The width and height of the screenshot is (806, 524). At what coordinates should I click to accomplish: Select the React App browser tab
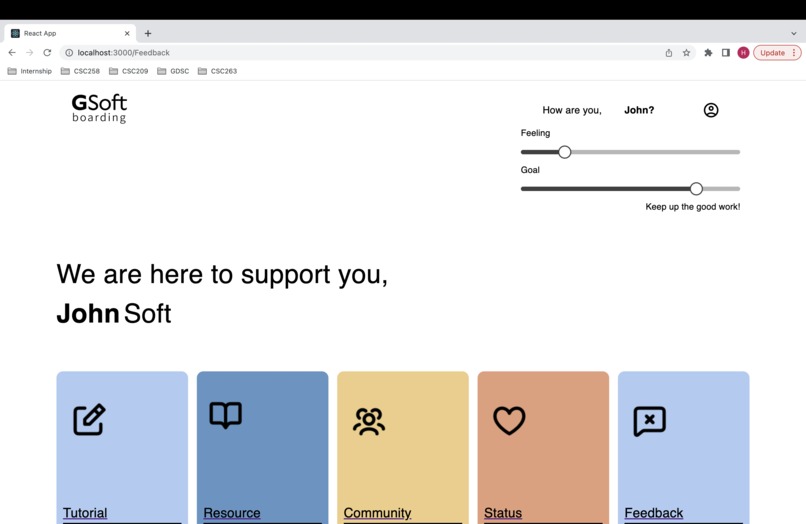click(70, 33)
